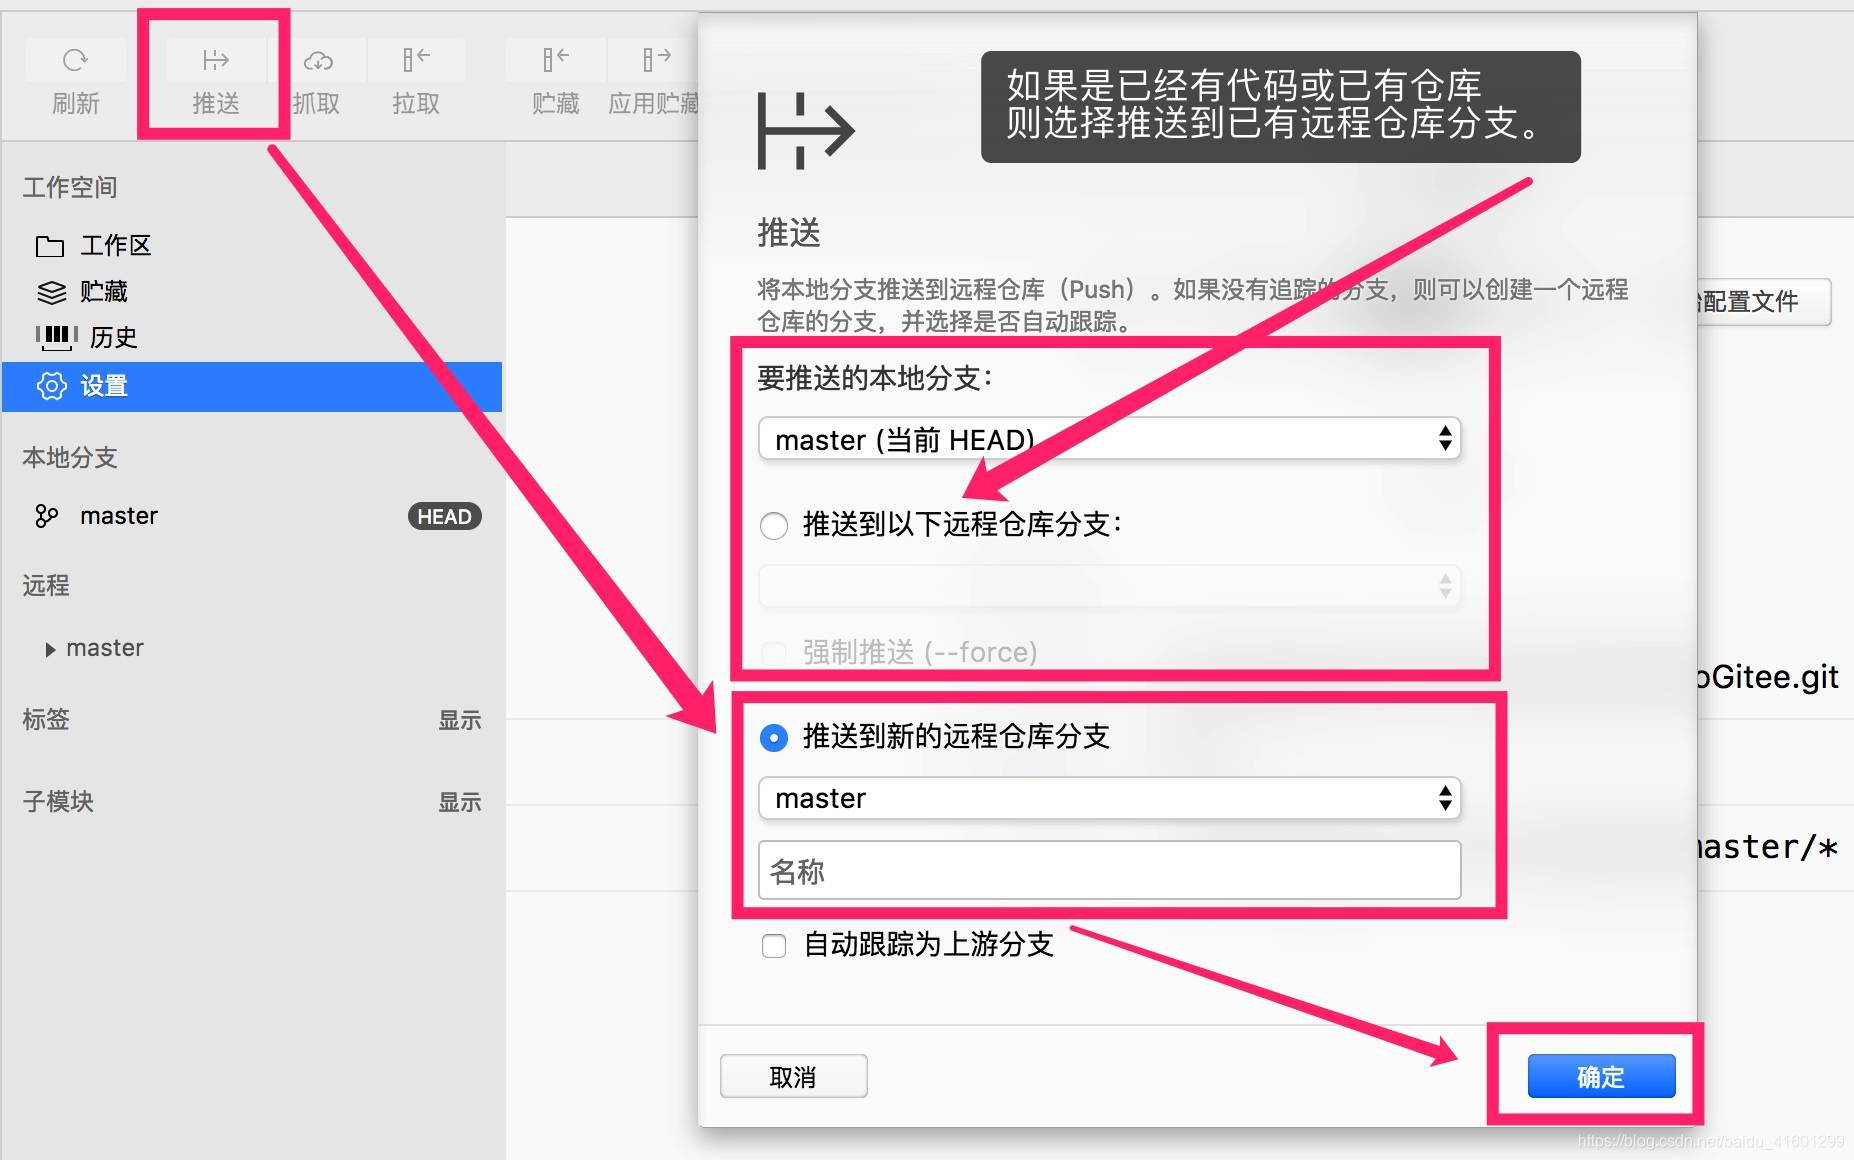Click the 工作空间 section header
The width and height of the screenshot is (1854, 1160).
[70, 187]
